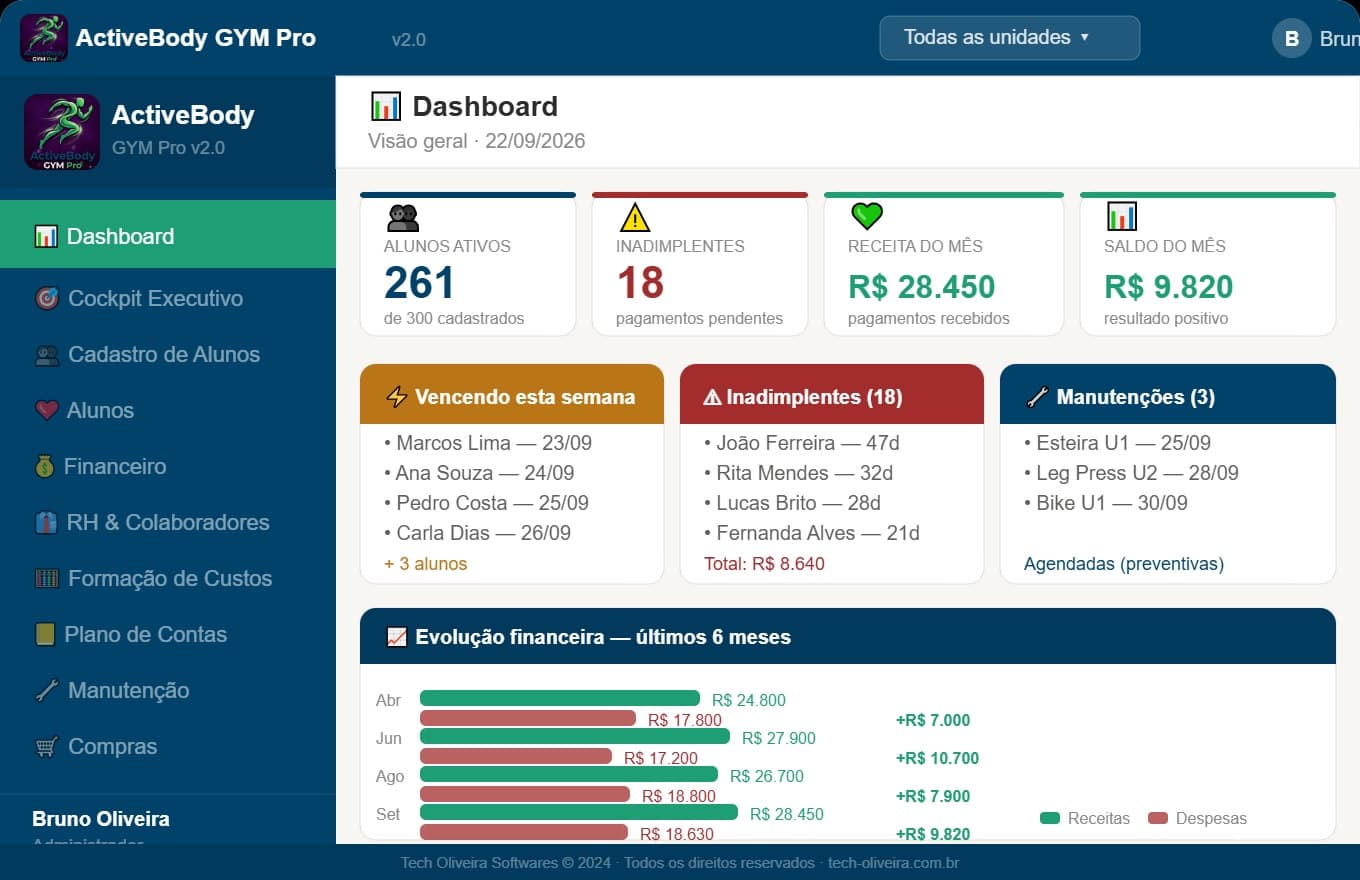The image size is (1360, 880).
Task: Click the v2.0 version label in the top bar
Action: click(x=408, y=40)
